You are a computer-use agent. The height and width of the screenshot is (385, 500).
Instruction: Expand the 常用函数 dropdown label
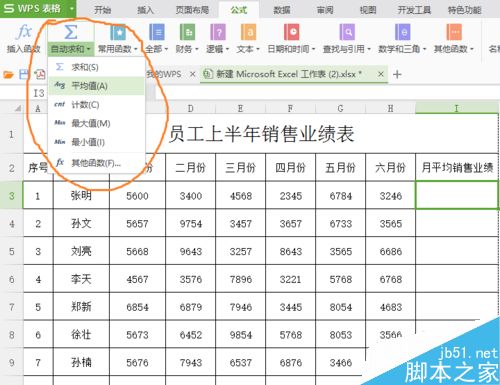(x=118, y=49)
